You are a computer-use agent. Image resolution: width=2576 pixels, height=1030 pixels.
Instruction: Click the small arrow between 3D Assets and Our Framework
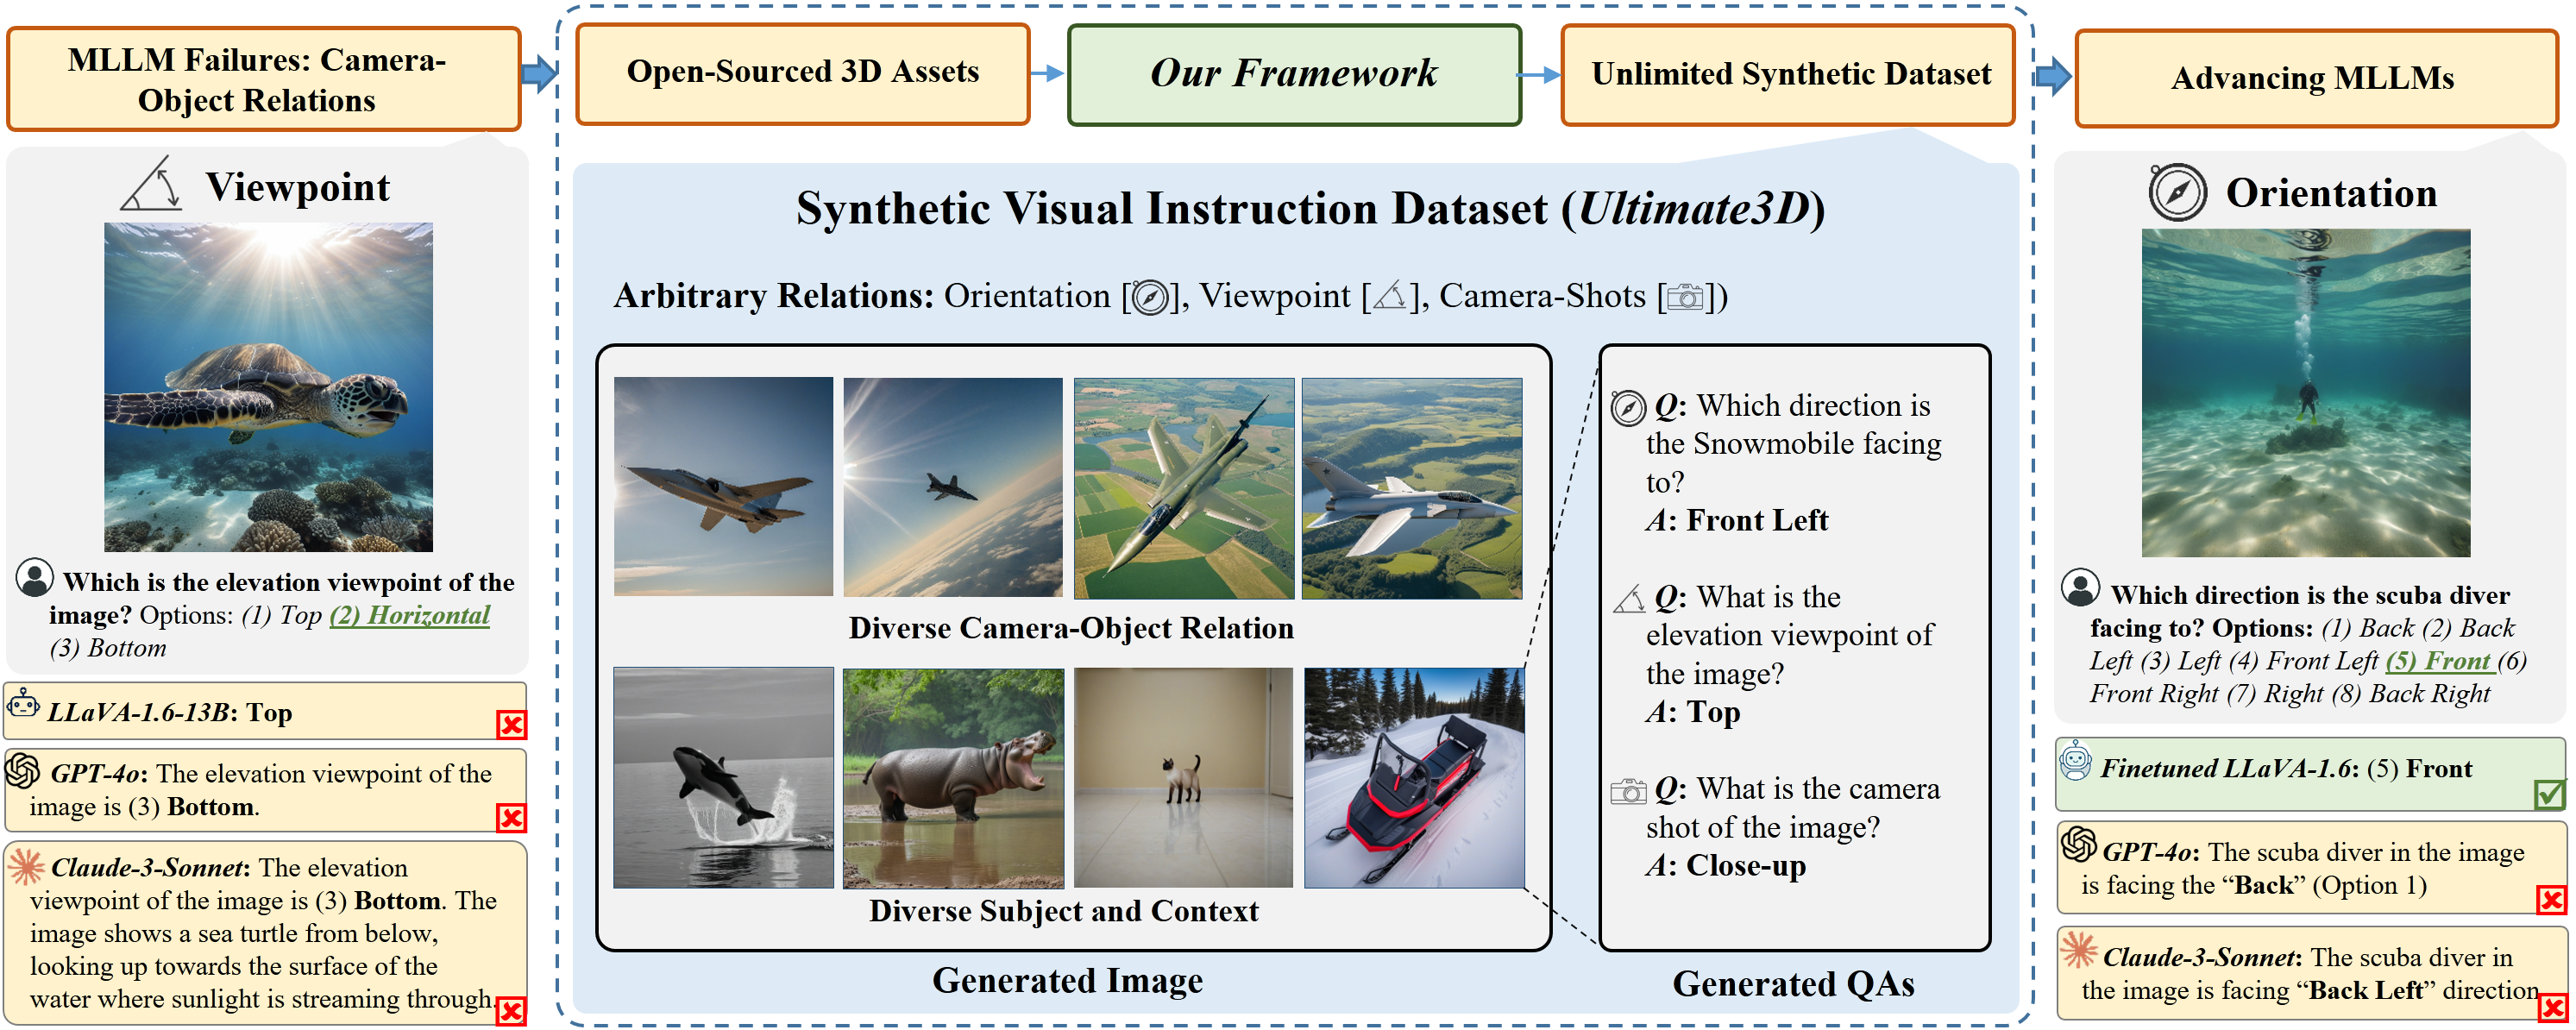click(x=1048, y=73)
